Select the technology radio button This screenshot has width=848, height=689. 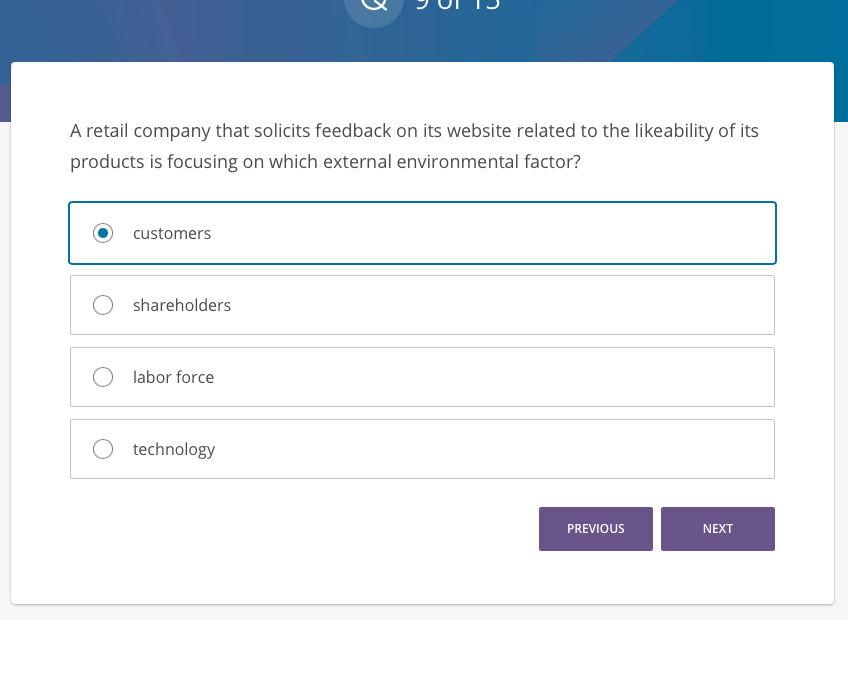[x=103, y=449]
